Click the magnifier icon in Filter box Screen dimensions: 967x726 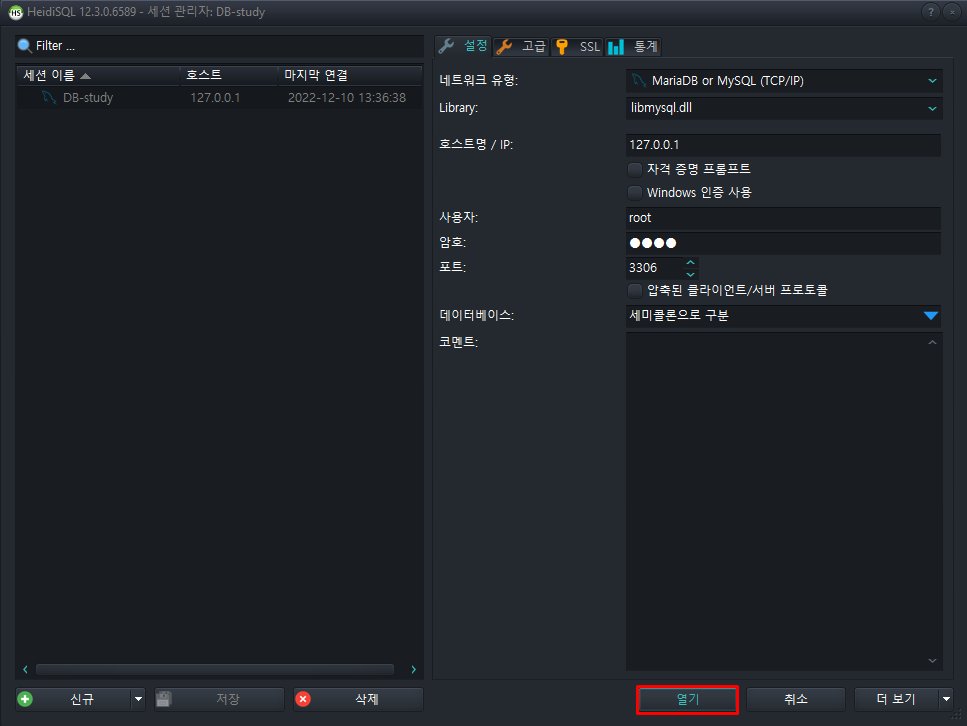point(25,46)
